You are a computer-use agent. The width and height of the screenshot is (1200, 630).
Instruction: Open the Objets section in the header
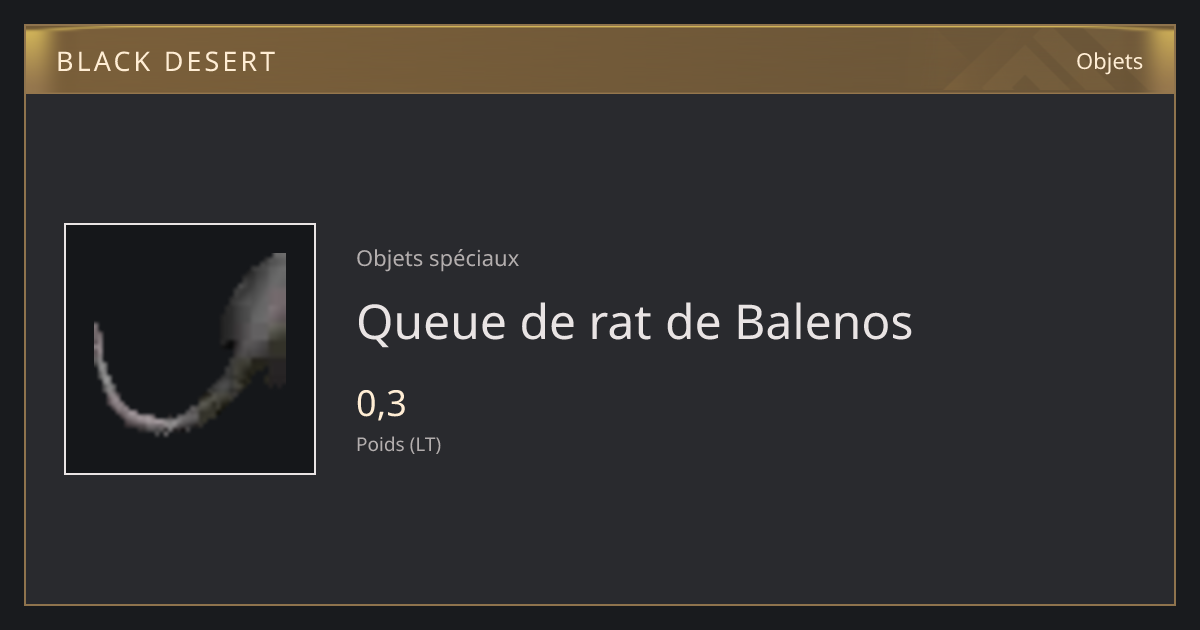tap(1109, 61)
